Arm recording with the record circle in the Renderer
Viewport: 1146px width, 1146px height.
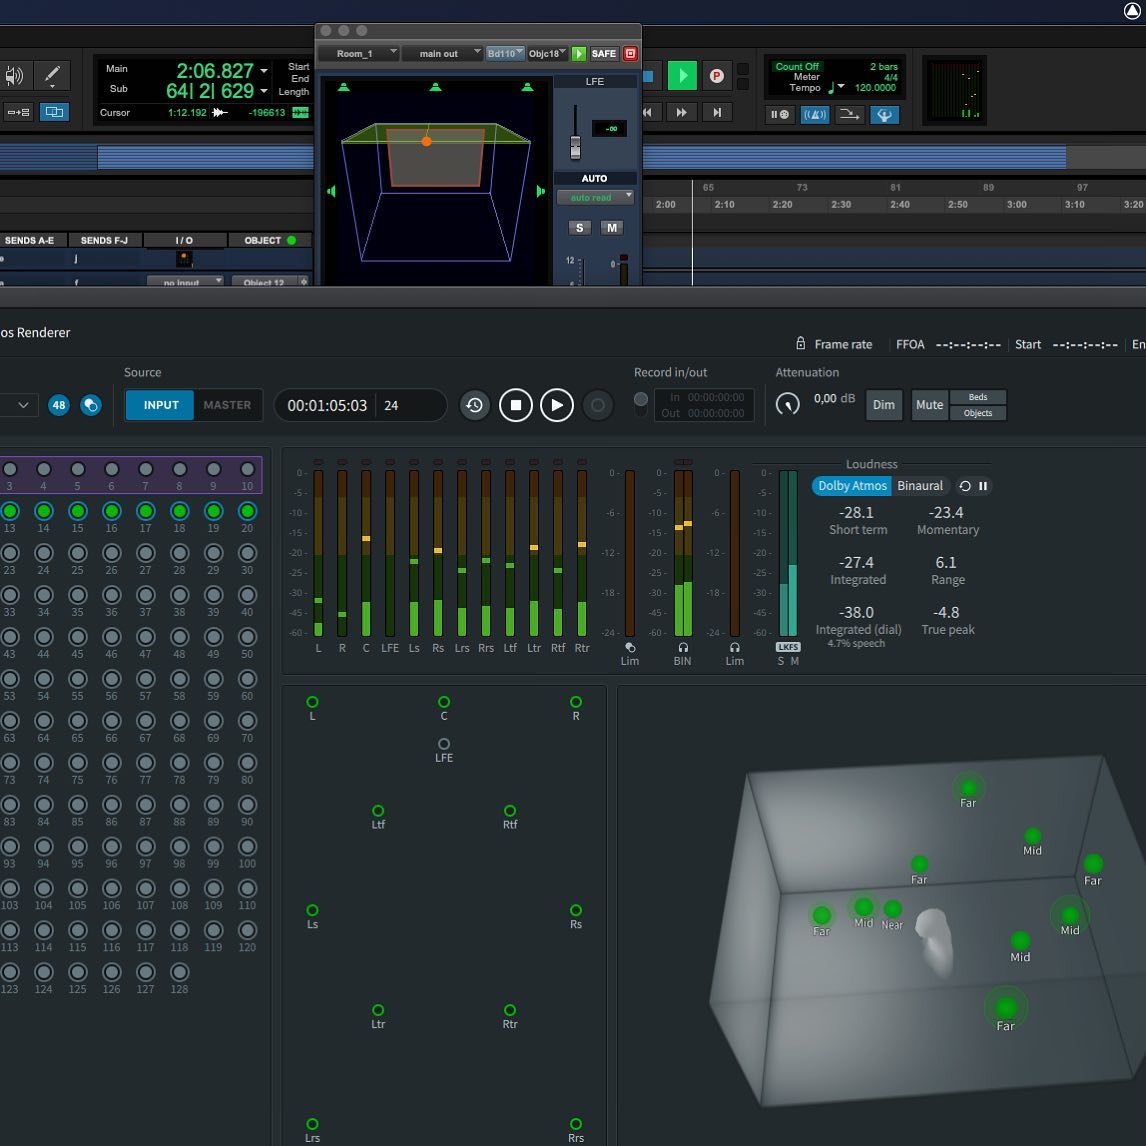coord(597,404)
